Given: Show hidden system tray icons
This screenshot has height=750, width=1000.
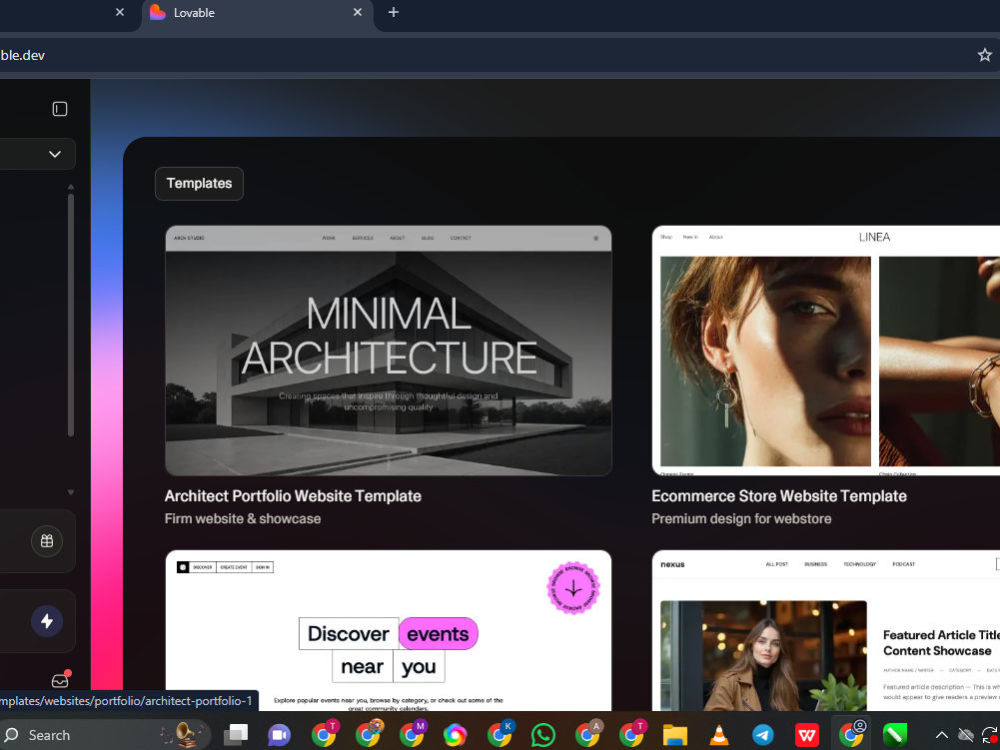Looking at the screenshot, I should pos(941,735).
